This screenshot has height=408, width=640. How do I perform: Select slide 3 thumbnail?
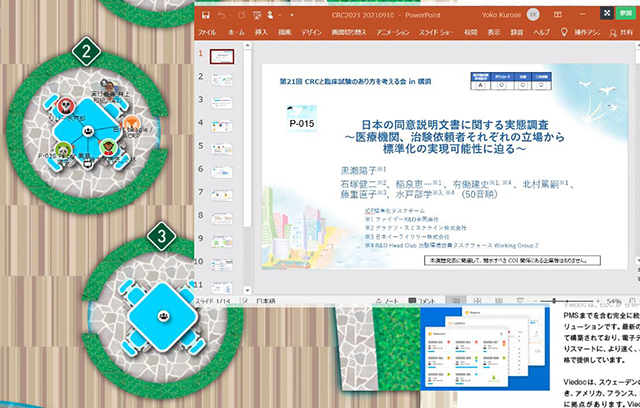222,102
